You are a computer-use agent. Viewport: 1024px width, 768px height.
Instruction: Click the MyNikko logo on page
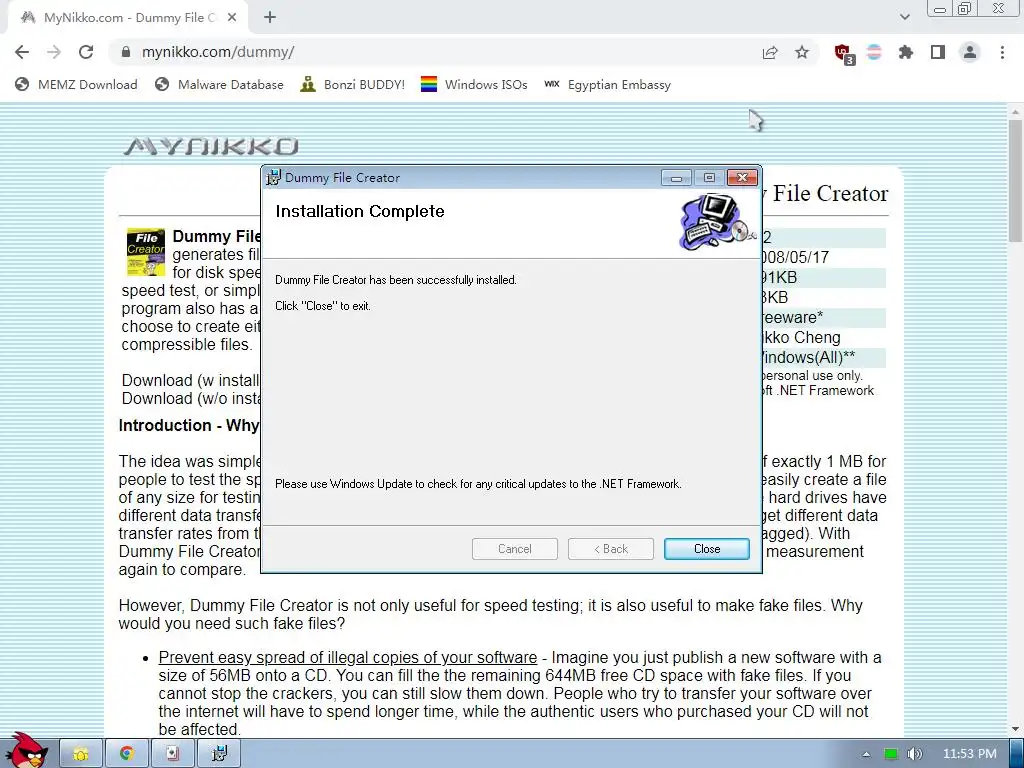pos(211,146)
